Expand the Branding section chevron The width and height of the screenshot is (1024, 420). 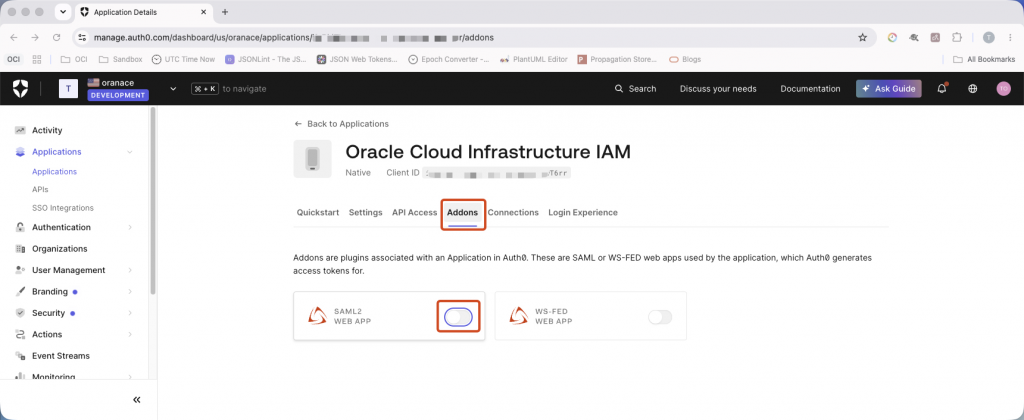pos(129,291)
